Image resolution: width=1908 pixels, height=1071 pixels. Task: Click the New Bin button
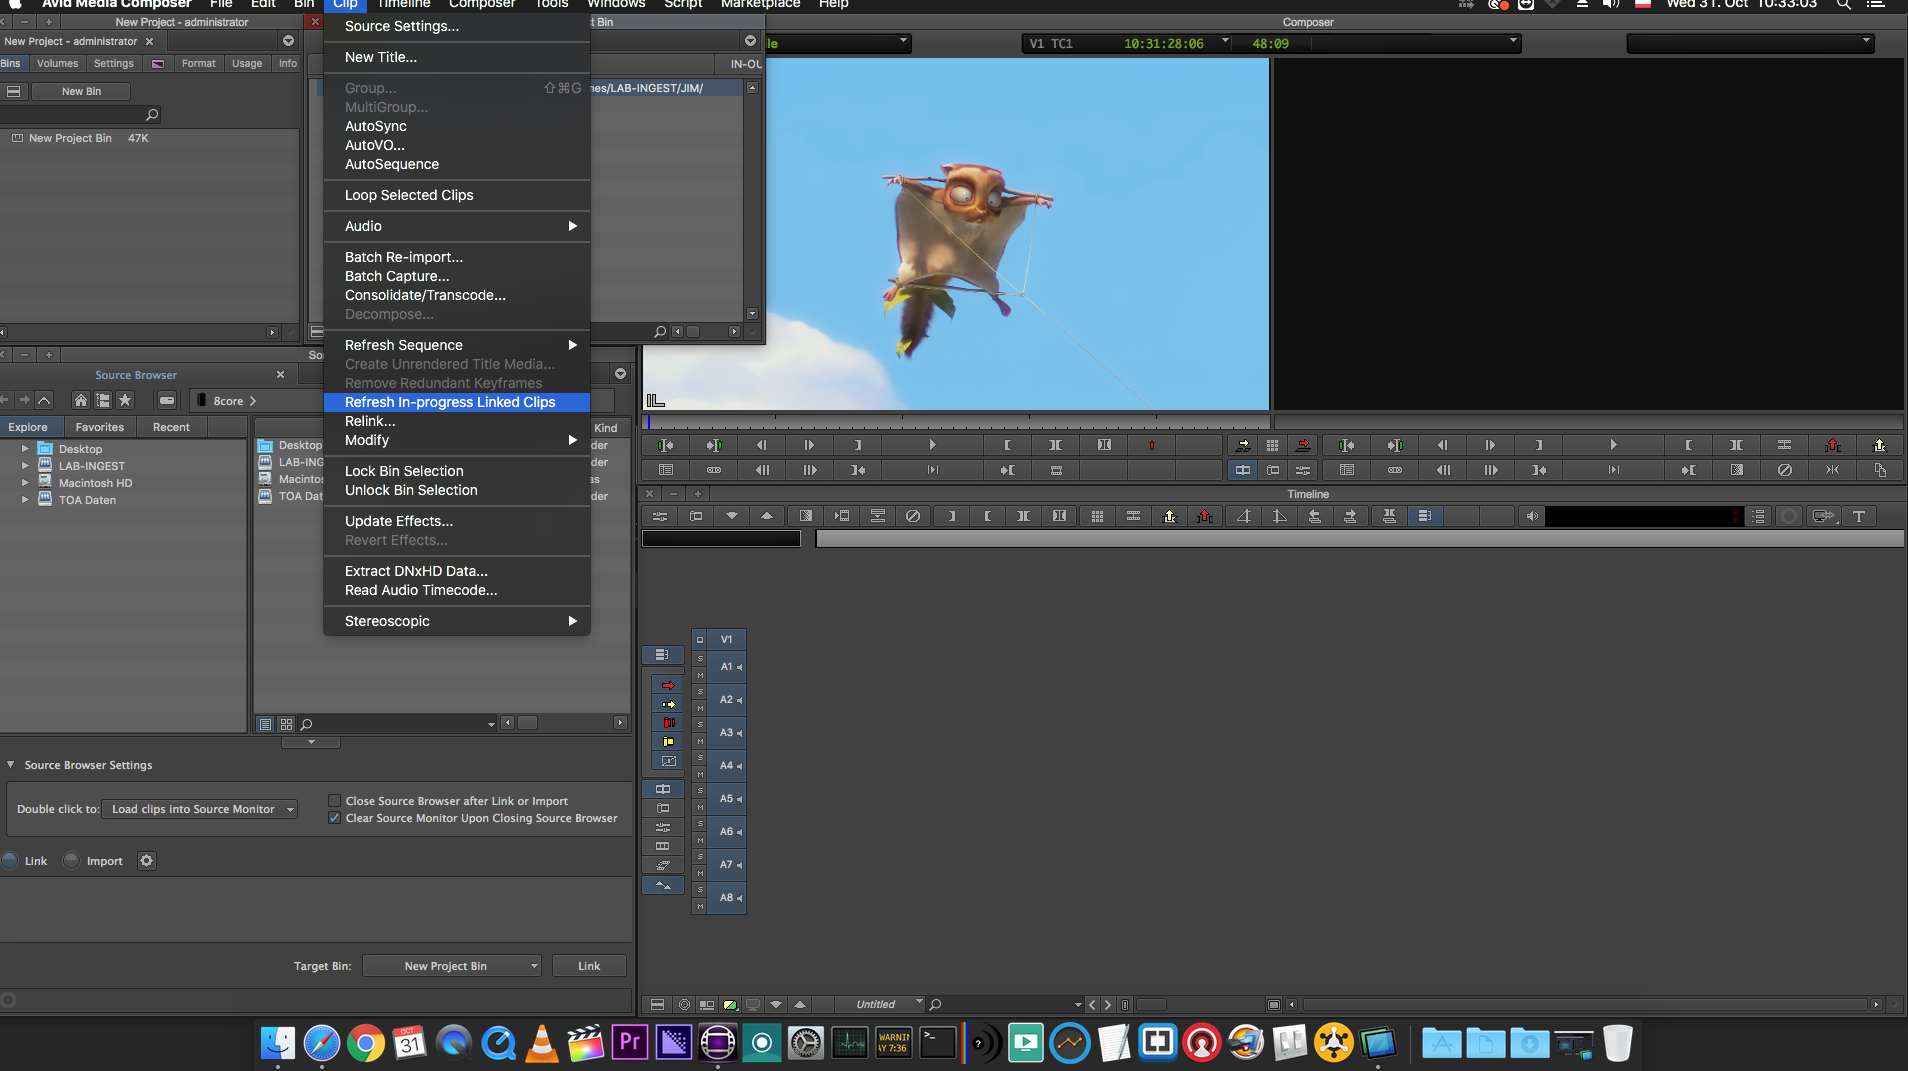[x=81, y=91]
